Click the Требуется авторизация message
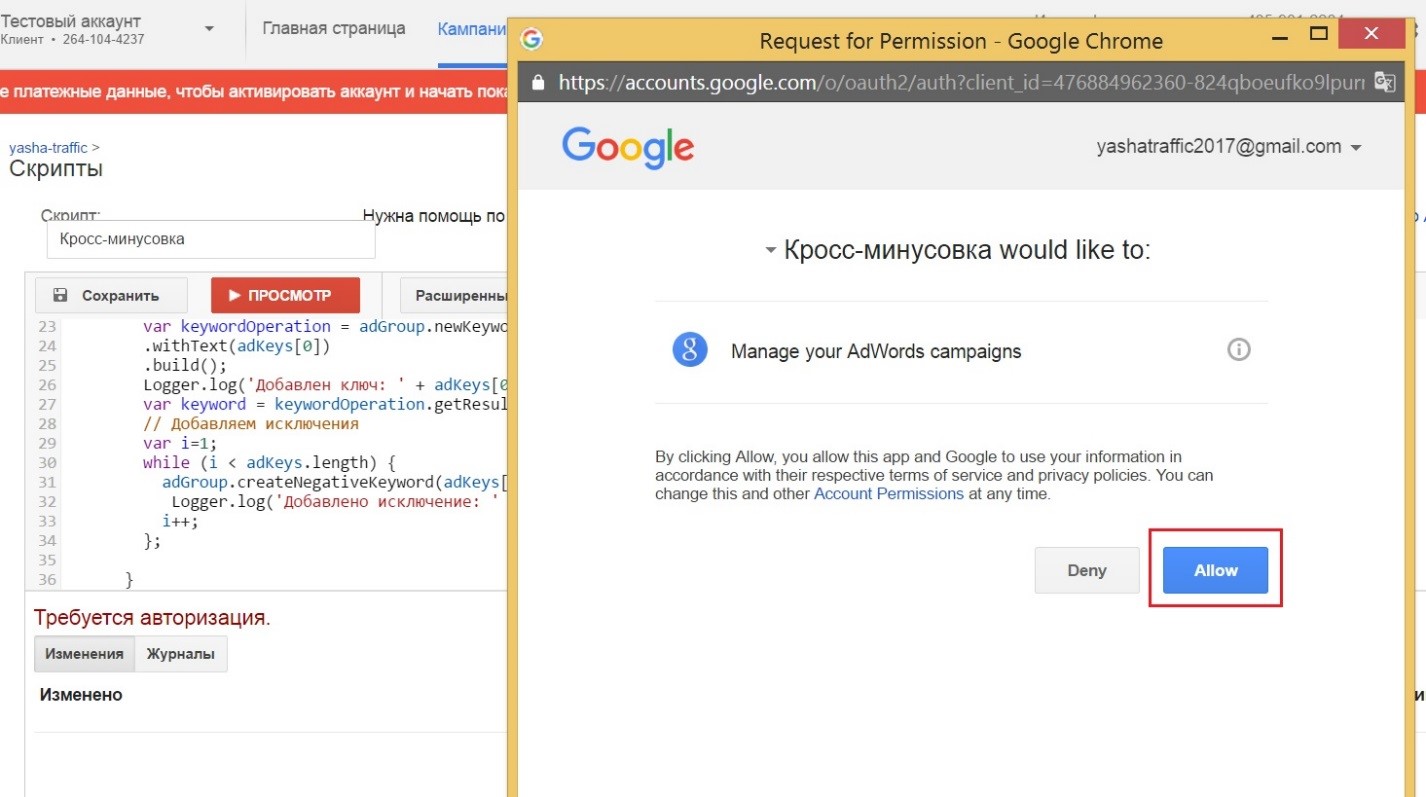 click(x=152, y=618)
